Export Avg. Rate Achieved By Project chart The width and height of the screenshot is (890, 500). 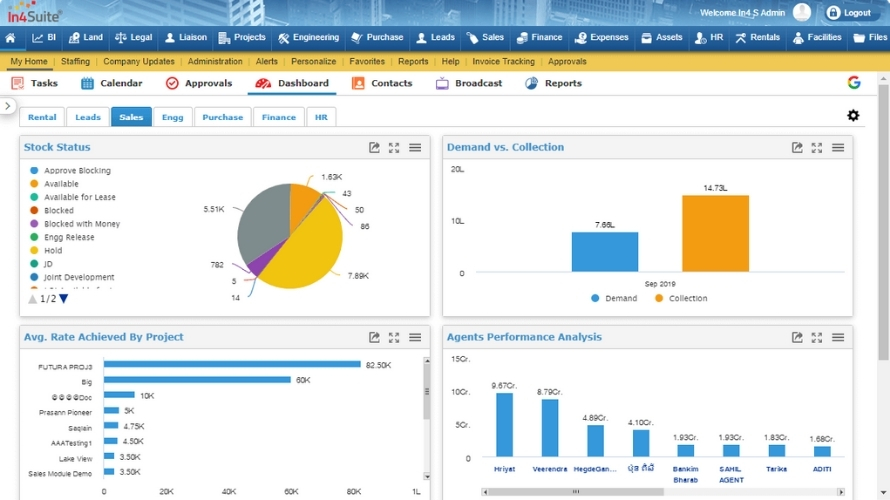[x=374, y=337]
